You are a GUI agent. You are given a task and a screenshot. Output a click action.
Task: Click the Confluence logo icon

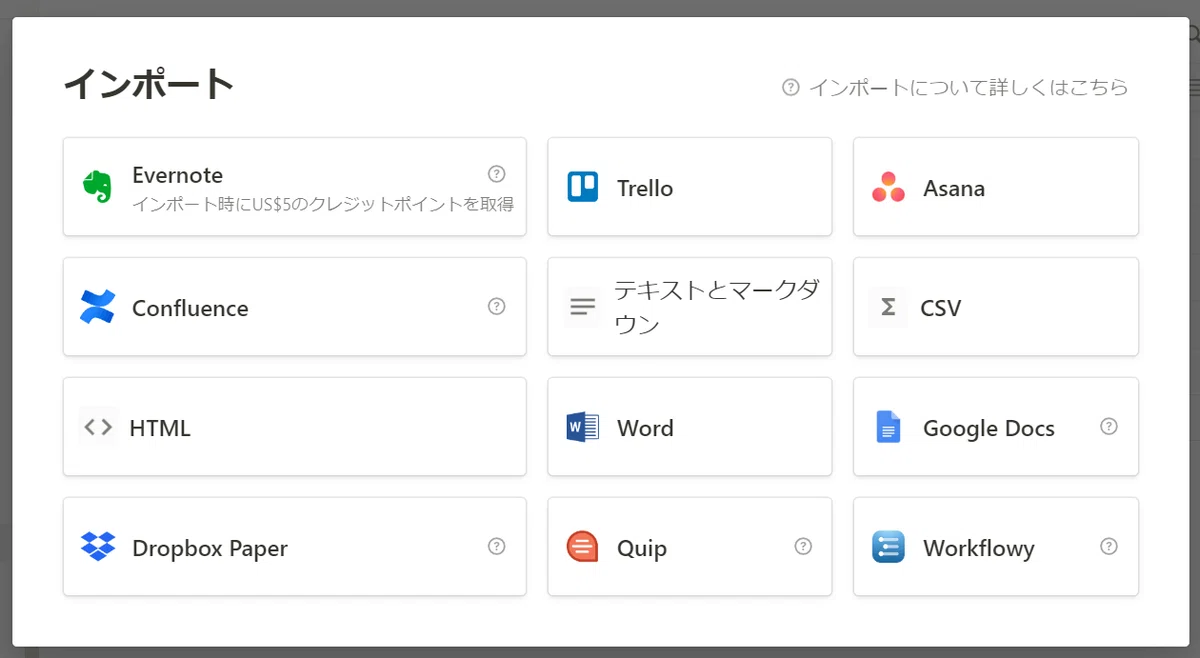coord(98,307)
